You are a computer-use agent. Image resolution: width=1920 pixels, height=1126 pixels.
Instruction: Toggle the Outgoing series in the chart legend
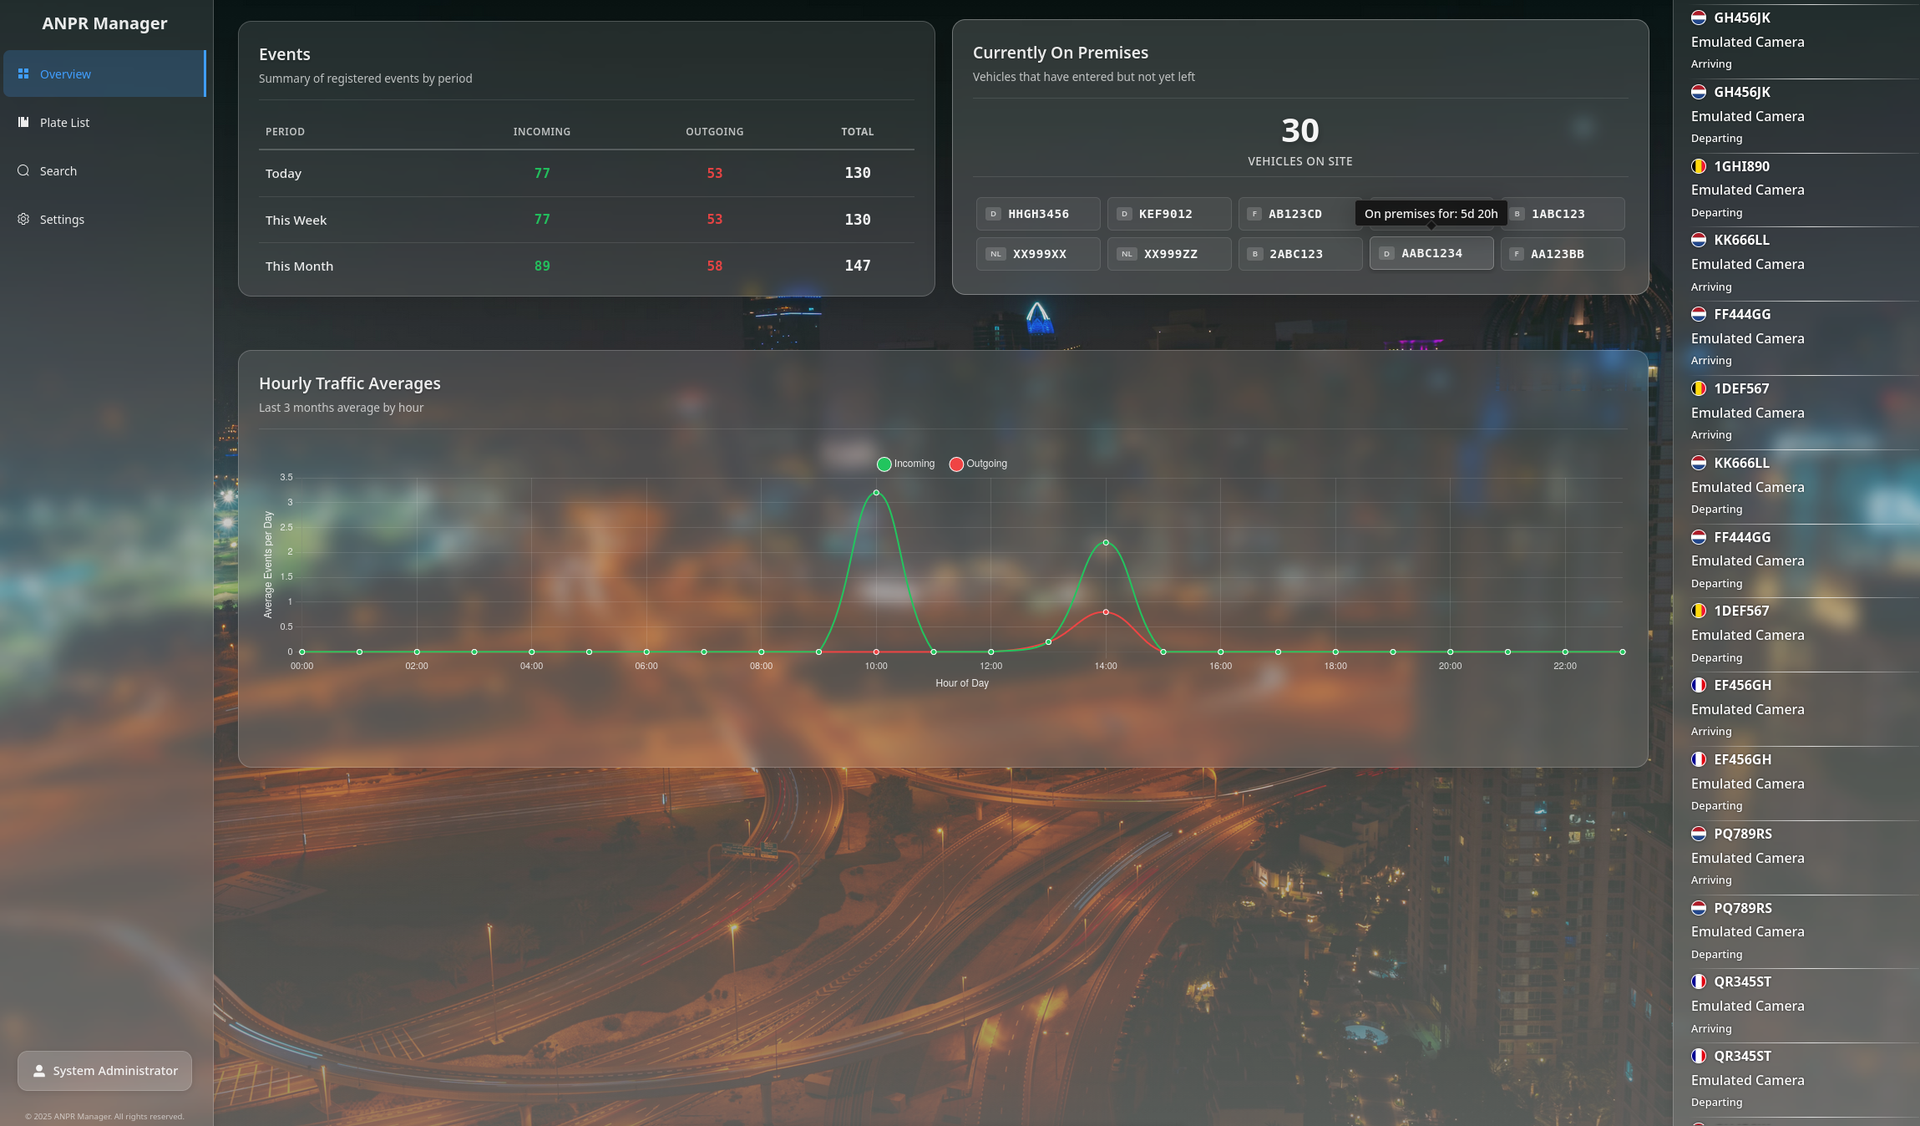coord(977,464)
